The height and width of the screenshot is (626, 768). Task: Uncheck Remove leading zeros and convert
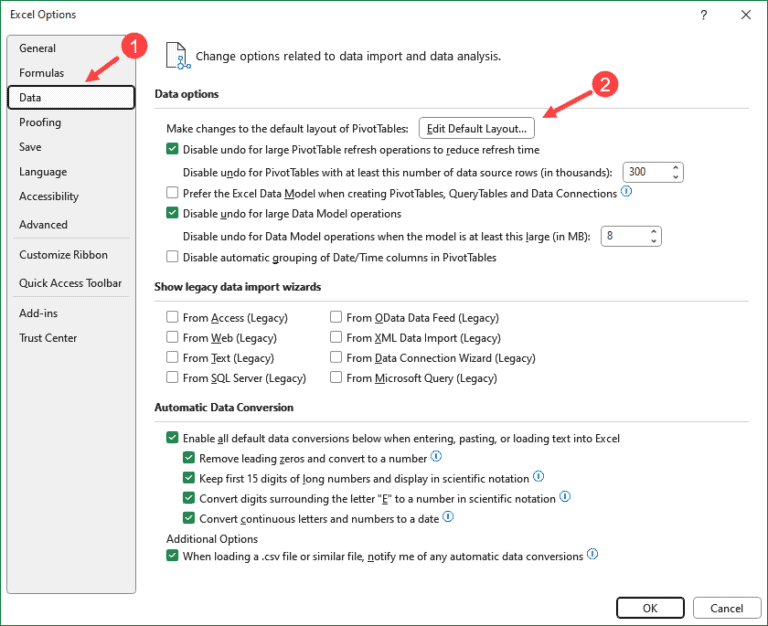point(189,458)
